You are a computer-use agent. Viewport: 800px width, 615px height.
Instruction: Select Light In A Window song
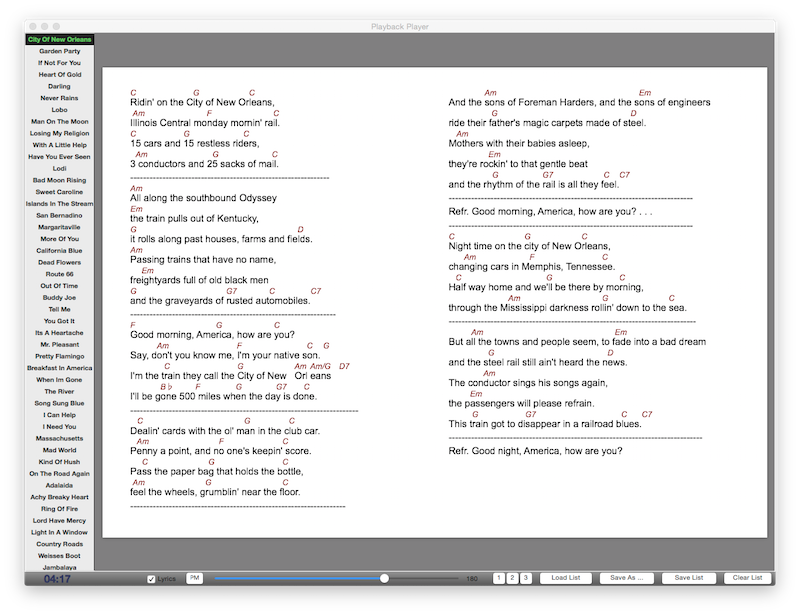point(60,532)
